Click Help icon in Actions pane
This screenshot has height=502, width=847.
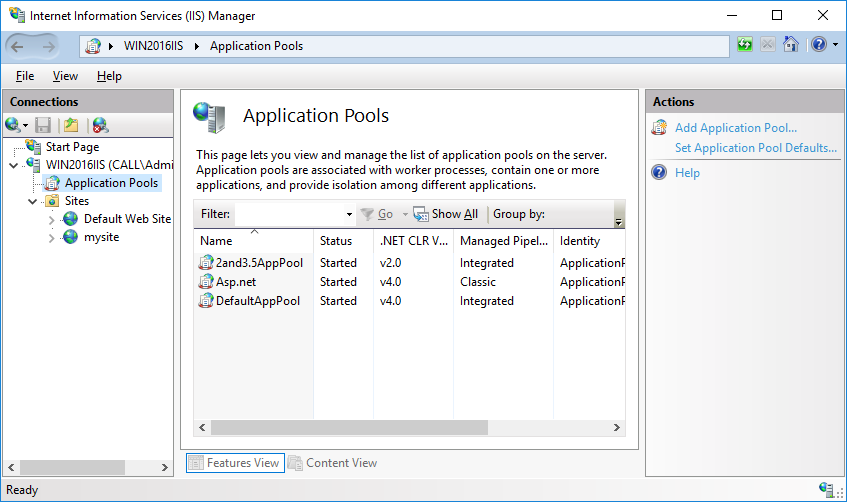point(659,172)
